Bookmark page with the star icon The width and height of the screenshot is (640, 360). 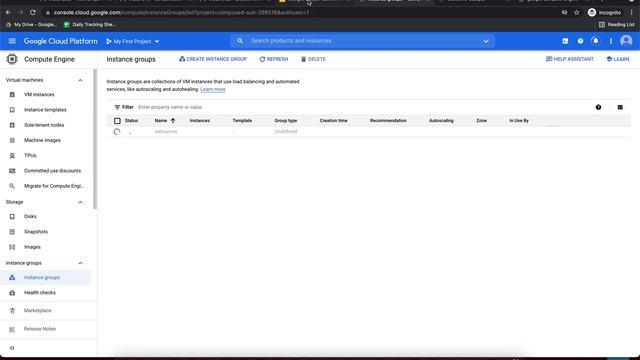point(576,13)
